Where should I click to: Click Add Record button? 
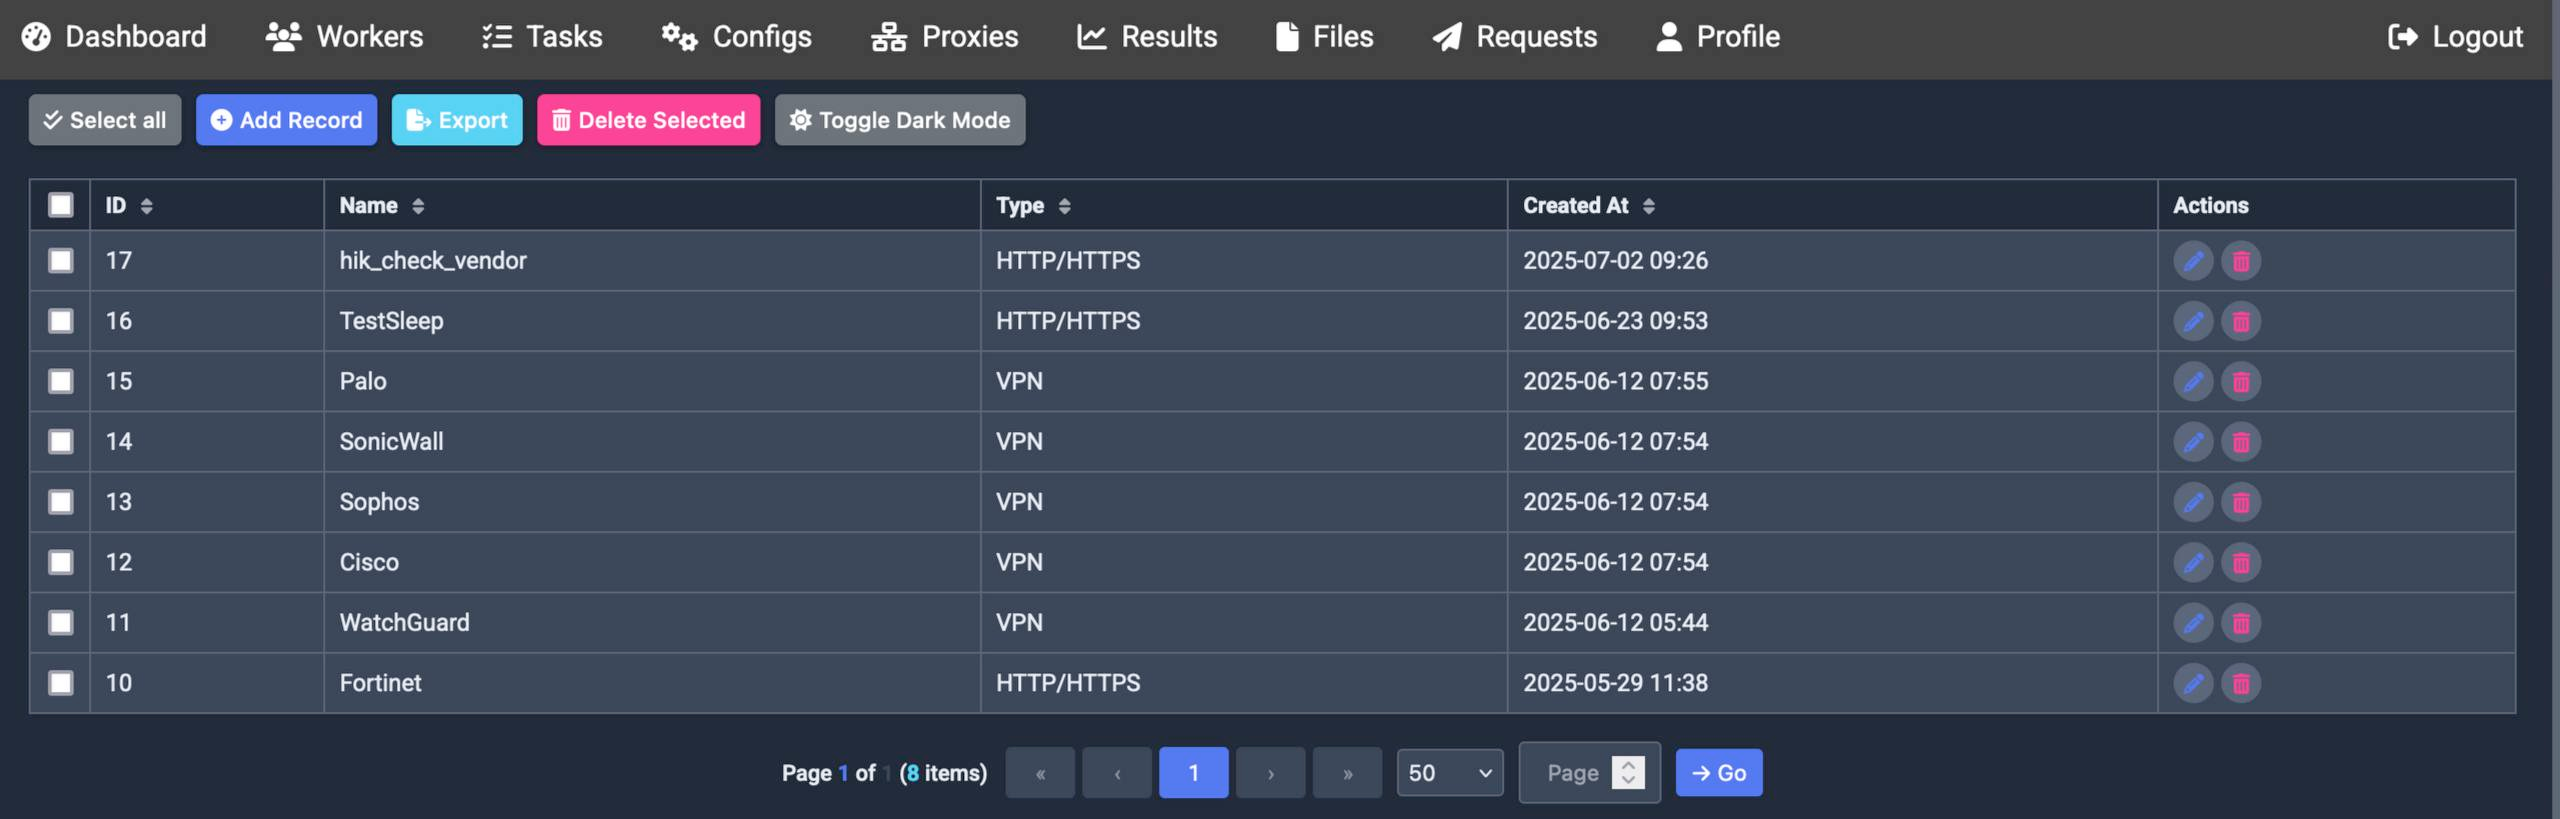point(286,120)
